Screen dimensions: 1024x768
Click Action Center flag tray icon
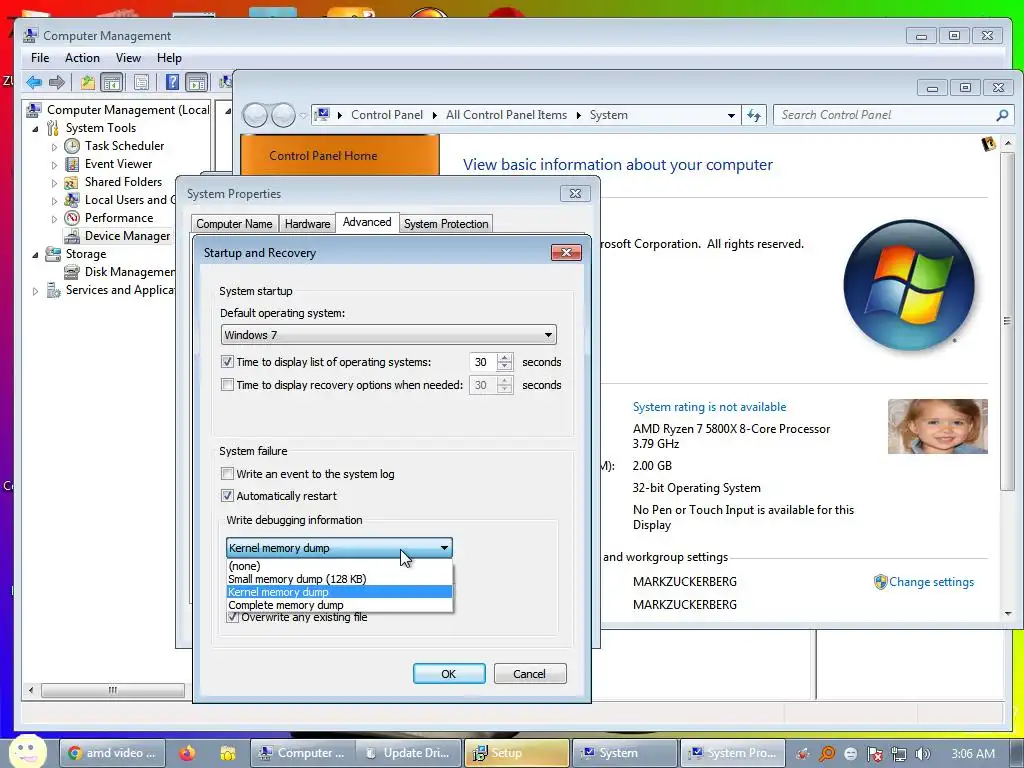tap(874, 754)
